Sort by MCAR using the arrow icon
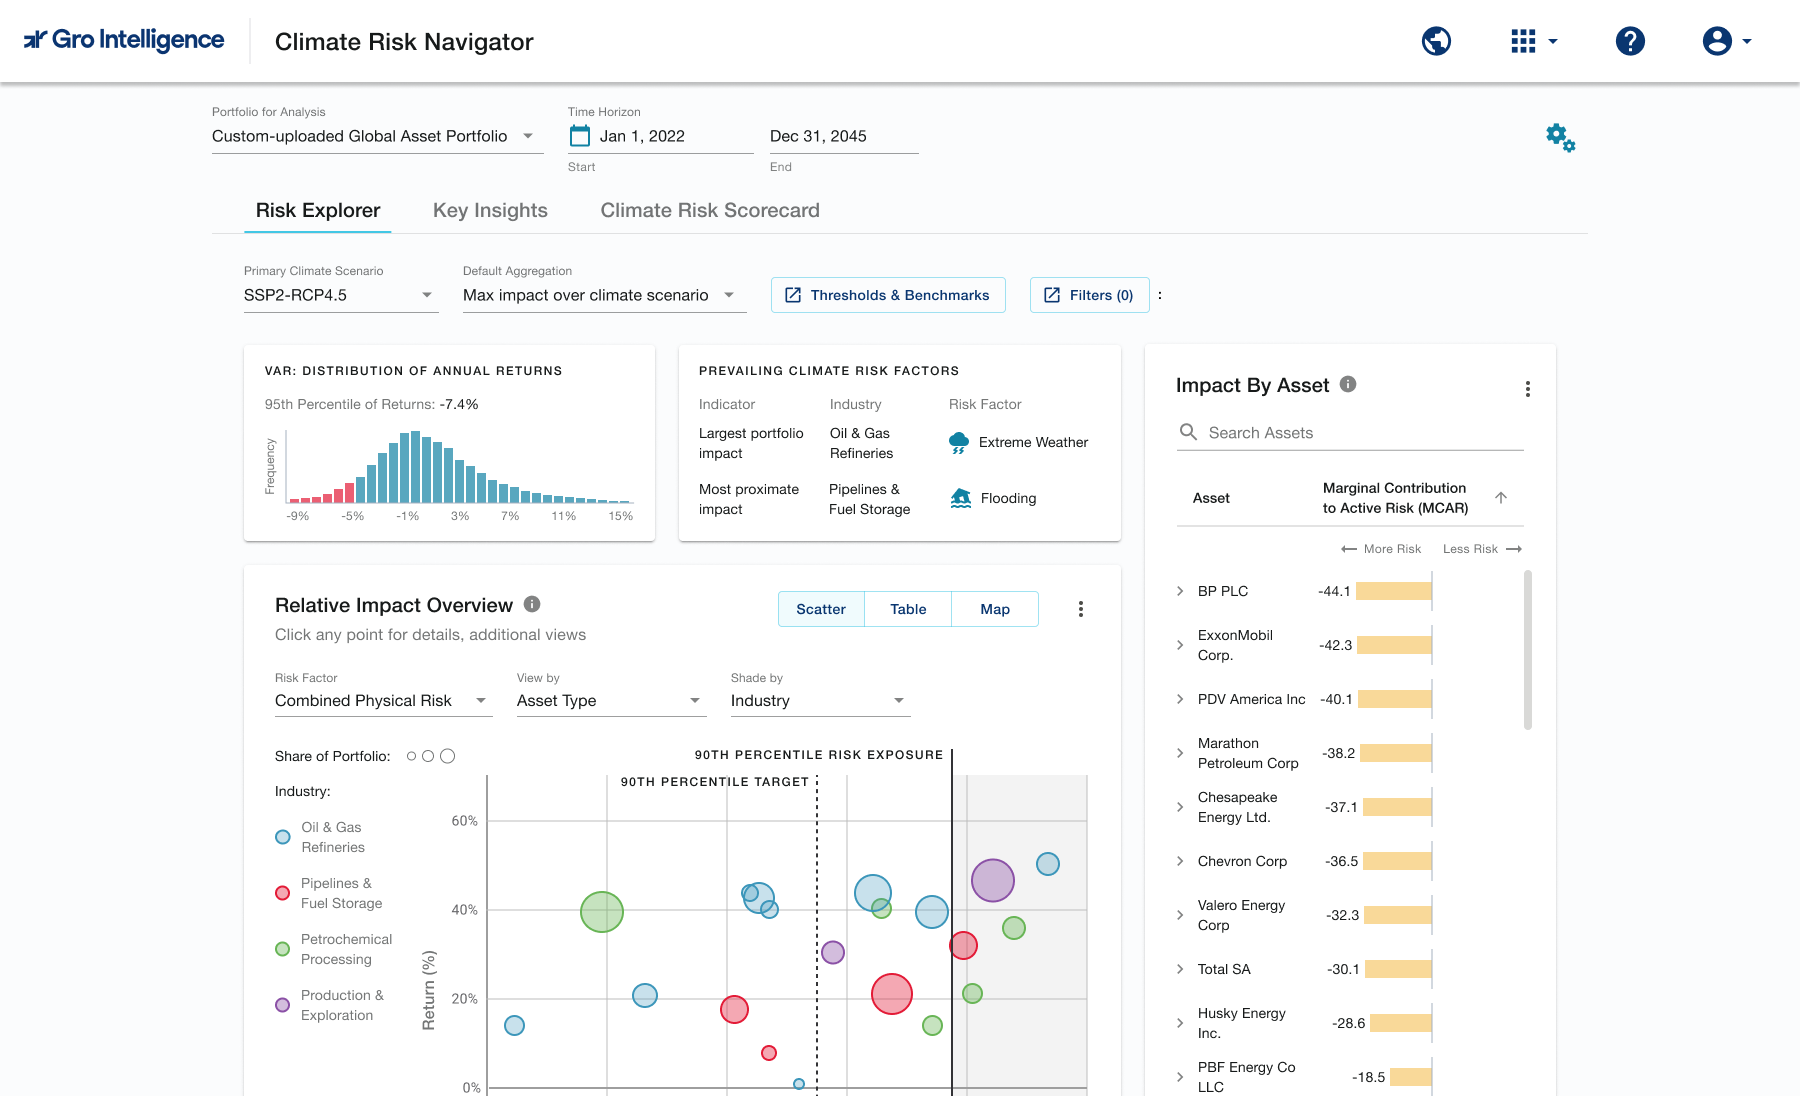Viewport: 1800px width, 1096px height. click(1500, 498)
